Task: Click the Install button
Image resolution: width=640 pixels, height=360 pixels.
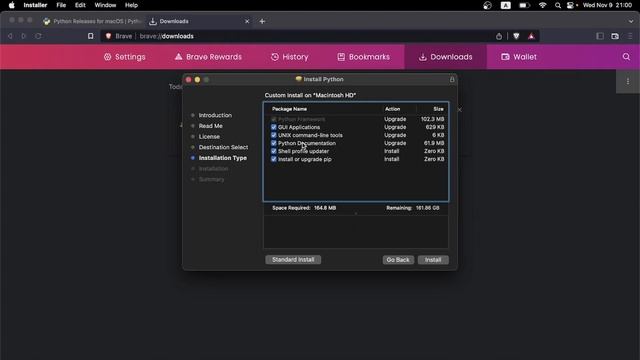Action: [433, 260]
